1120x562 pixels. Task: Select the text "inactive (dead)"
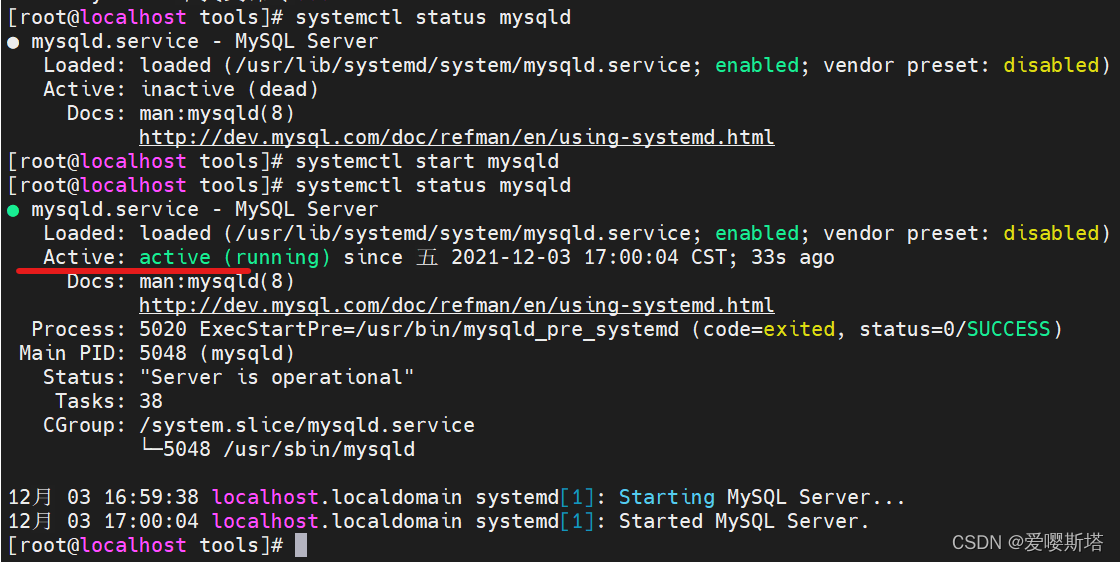click(x=229, y=89)
